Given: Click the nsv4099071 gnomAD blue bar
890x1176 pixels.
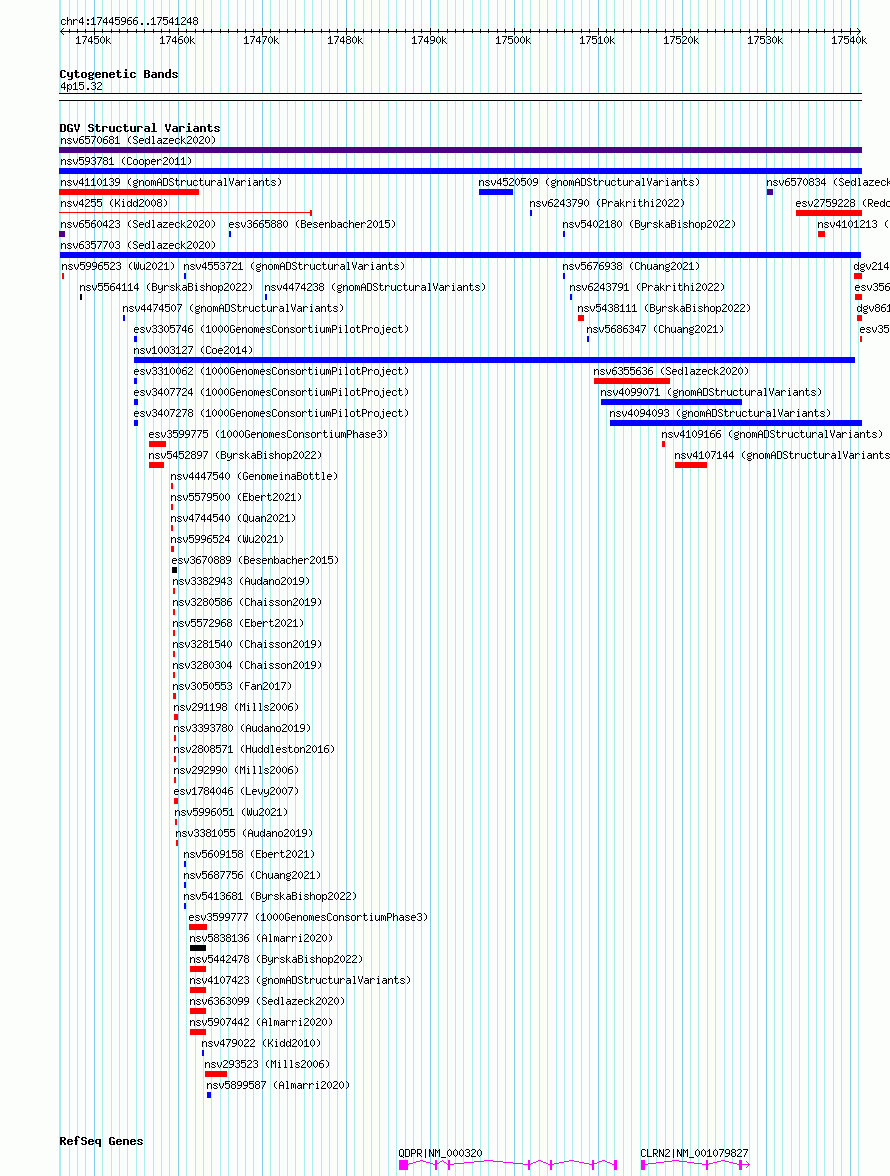Looking at the screenshot, I should pyautogui.click(x=671, y=402).
